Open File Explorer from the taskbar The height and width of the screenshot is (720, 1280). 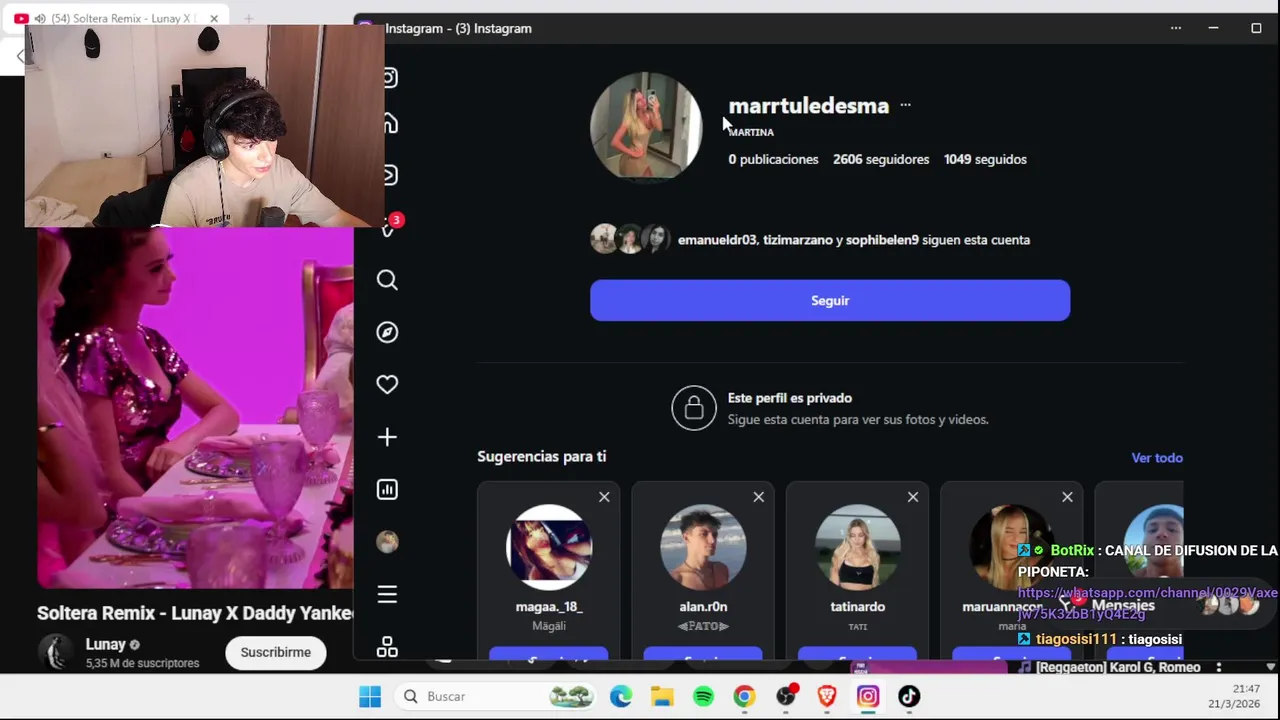(662, 696)
